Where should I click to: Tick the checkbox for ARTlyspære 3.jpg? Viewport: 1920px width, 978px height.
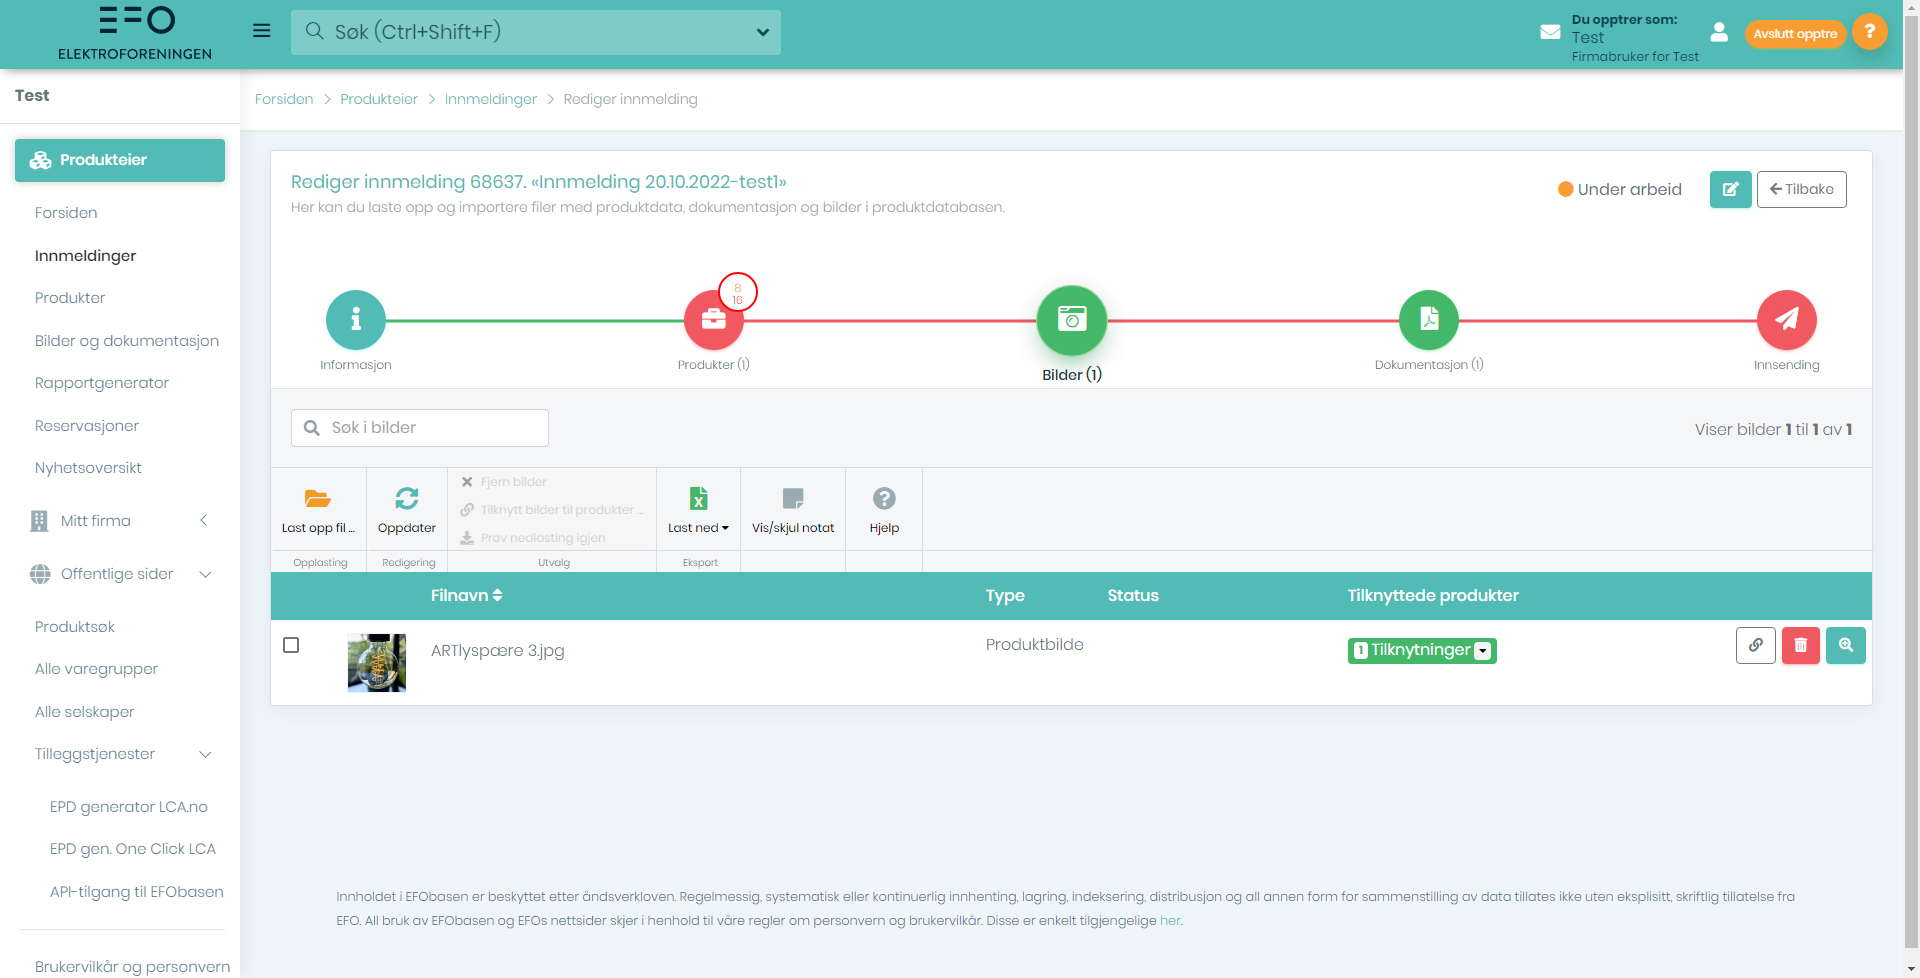tap(291, 645)
